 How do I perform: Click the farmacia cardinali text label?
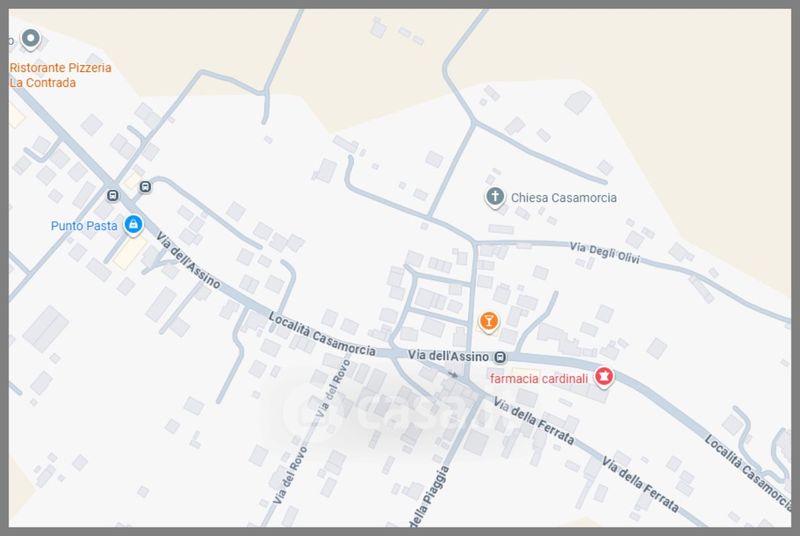click(539, 378)
